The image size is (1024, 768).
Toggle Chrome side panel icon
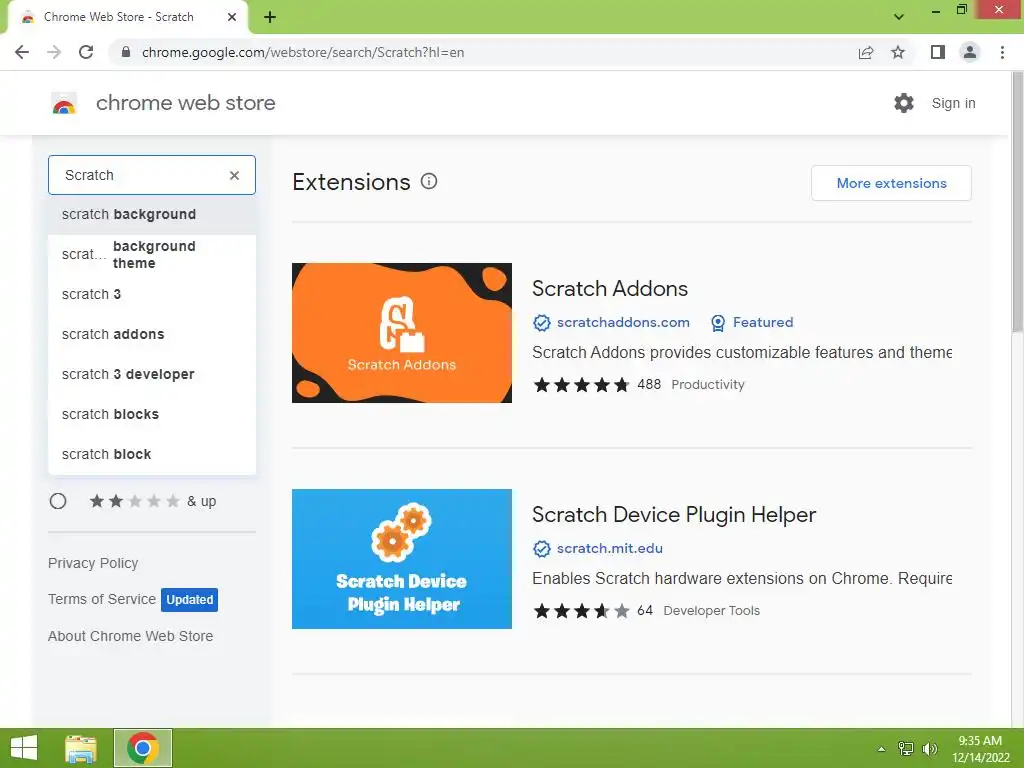(x=938, y=52)
